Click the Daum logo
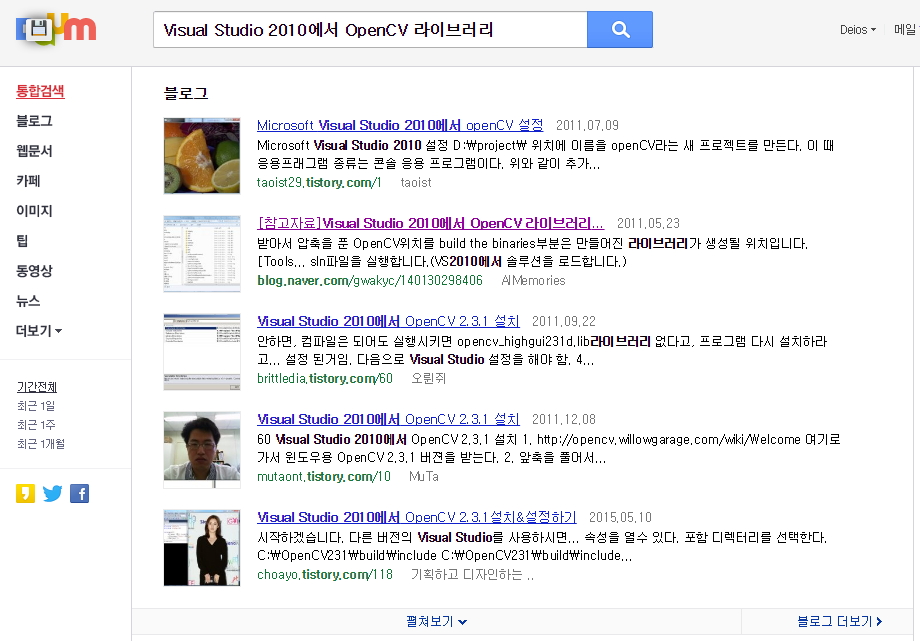 coord(56,29)
